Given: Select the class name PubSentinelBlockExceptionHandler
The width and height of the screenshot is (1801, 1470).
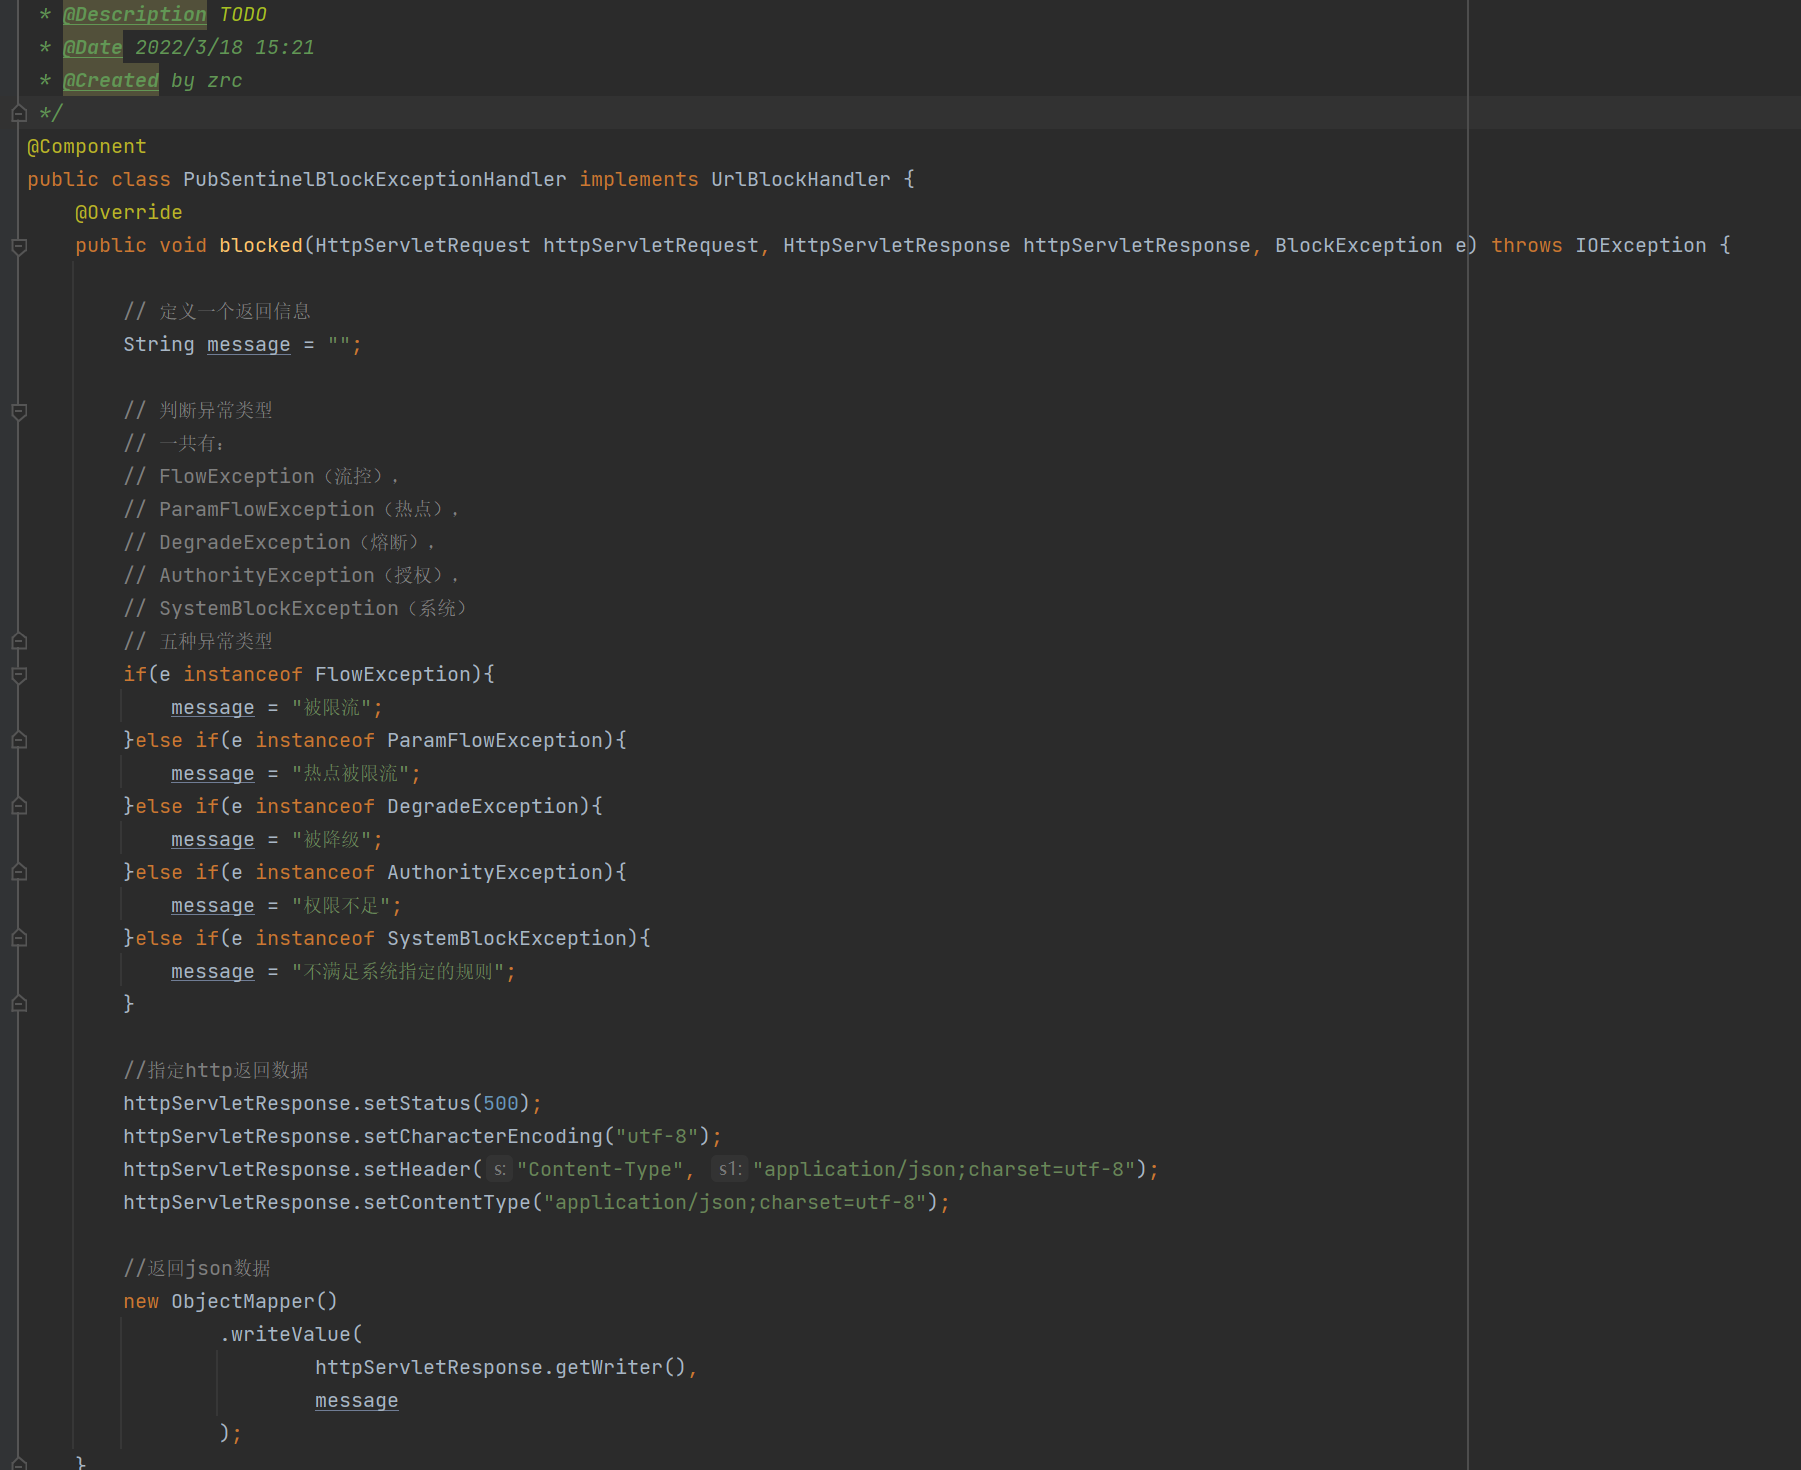Looking at the screenshot, I should [375, 180].
